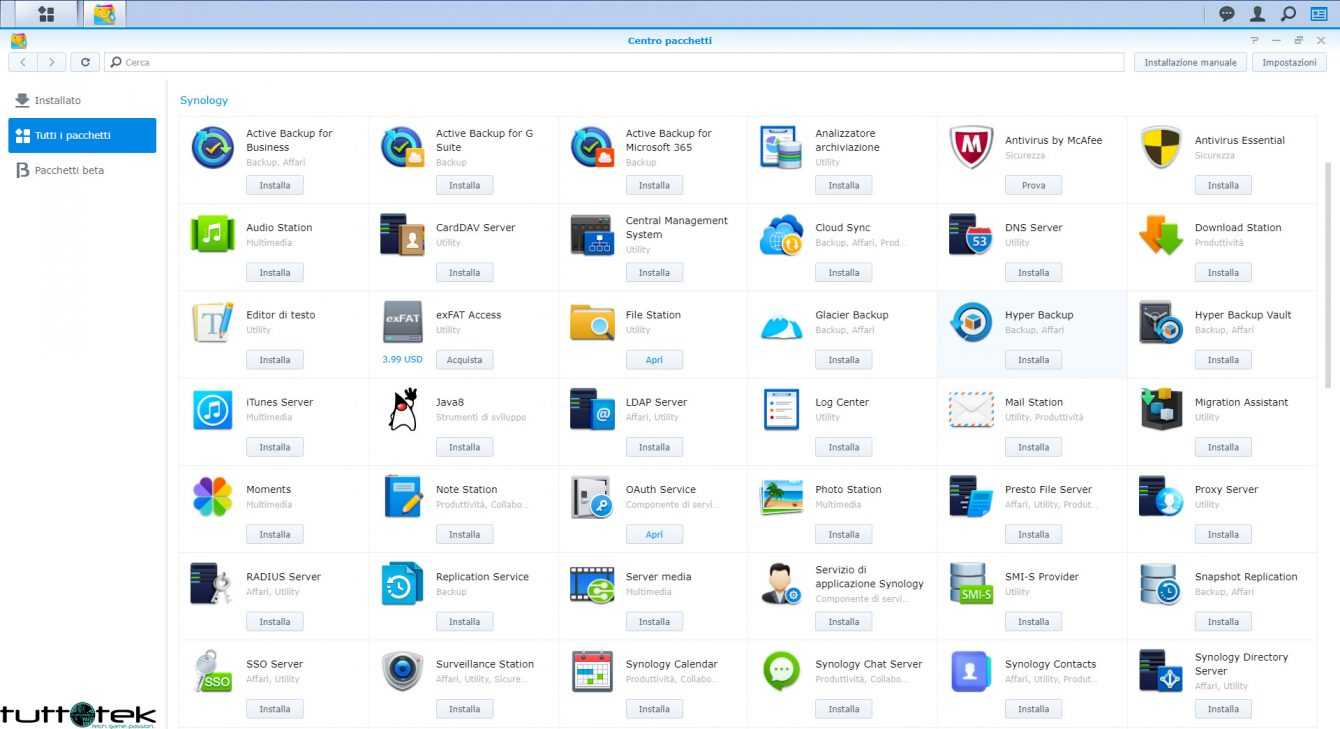Image resolution: width=1340 pixels, height=729 pixels.
Task: Select Tutti i pacchetti in sidebar
Action: point(82,135)
